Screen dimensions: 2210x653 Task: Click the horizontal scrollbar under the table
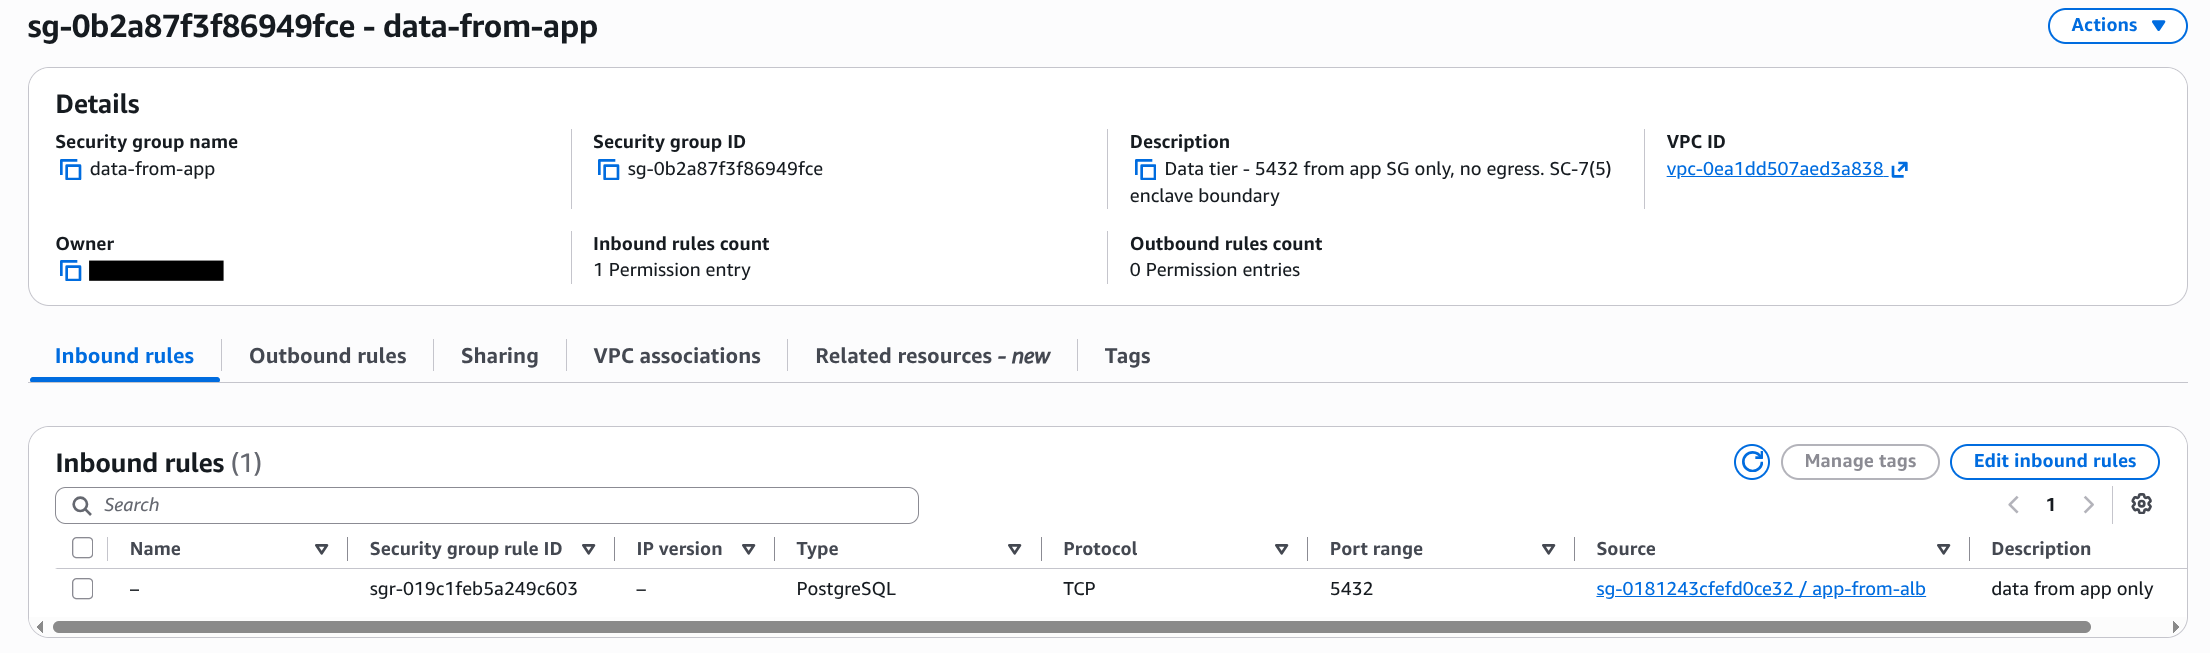pyautogui.click(x=1071, y=627)
